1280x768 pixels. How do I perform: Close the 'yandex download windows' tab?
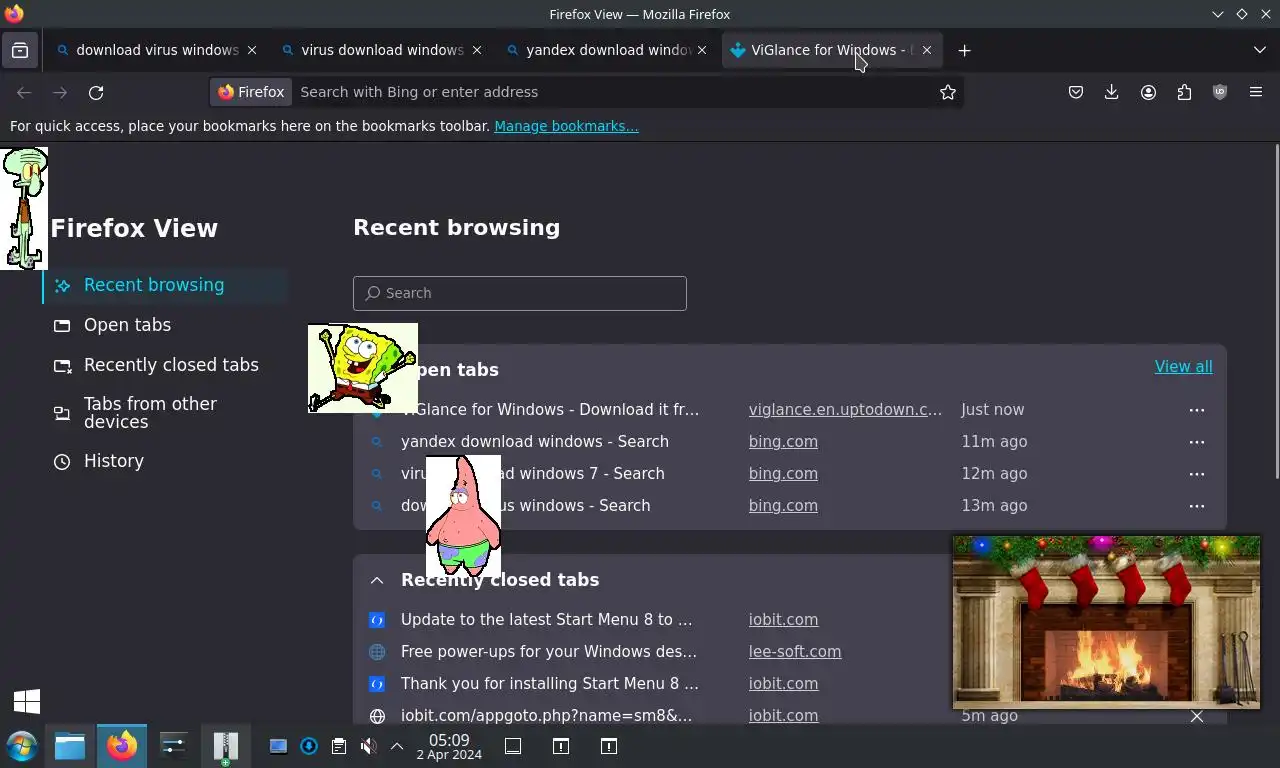click(702, 50)
